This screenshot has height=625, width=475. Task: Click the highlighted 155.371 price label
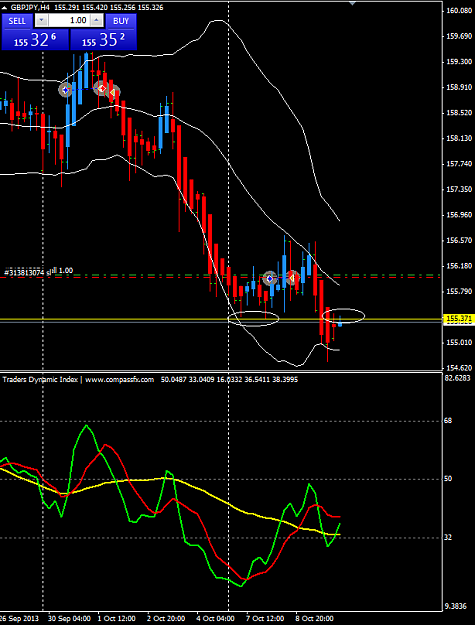(459, 318)
